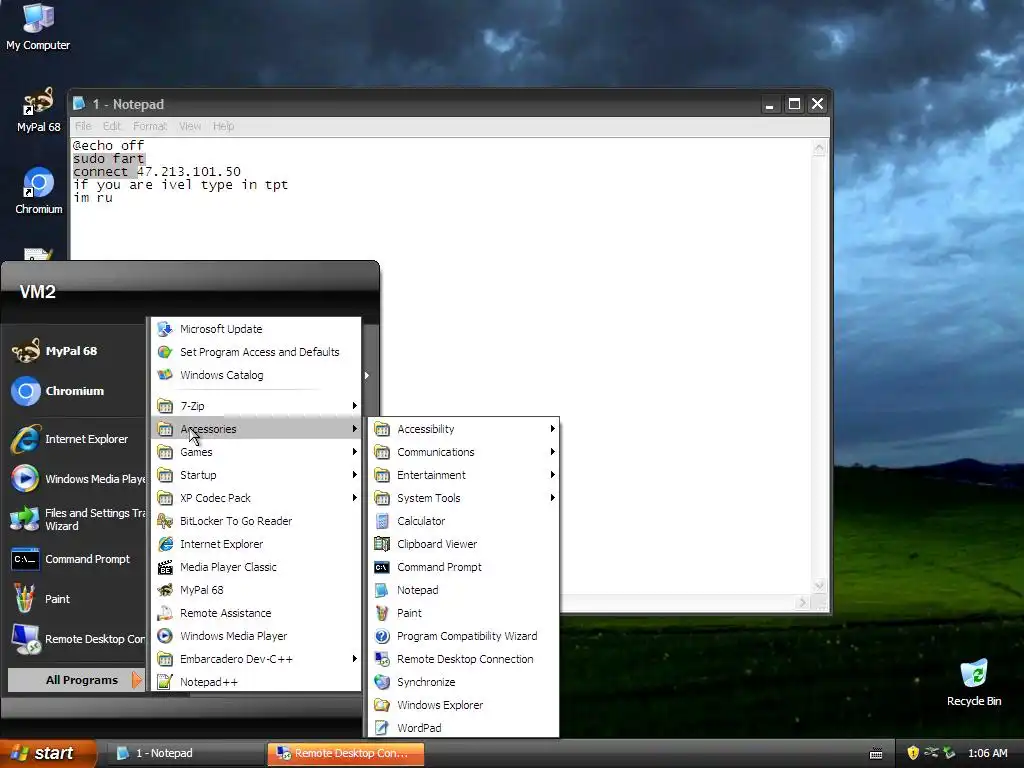The width and height of the screenshot is (1024, 768).
Task: Open the Notepad View menu
Action: coord(190,126)
